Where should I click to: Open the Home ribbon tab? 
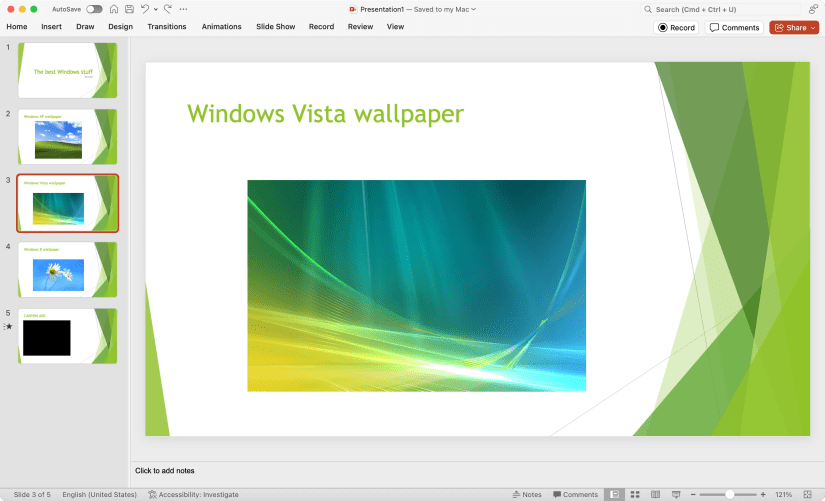click(x=17, y=26)
